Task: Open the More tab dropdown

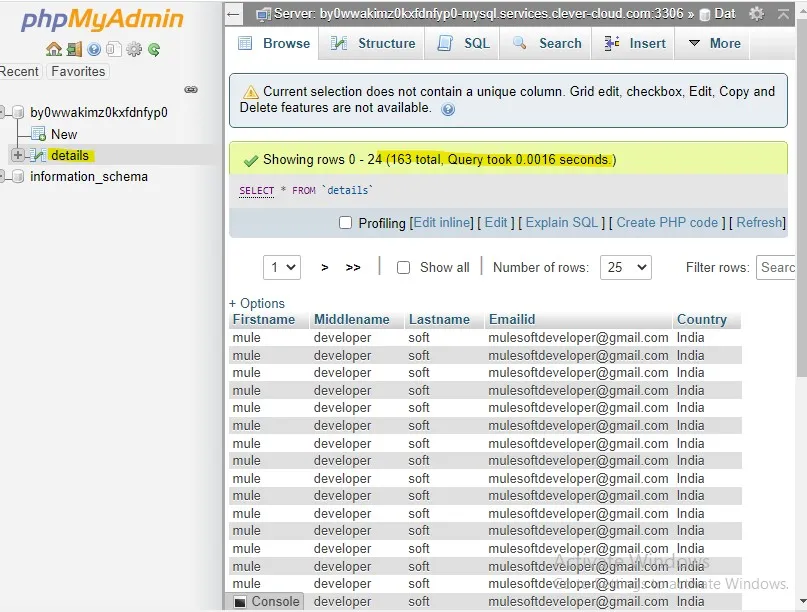Action: point(714,43)
